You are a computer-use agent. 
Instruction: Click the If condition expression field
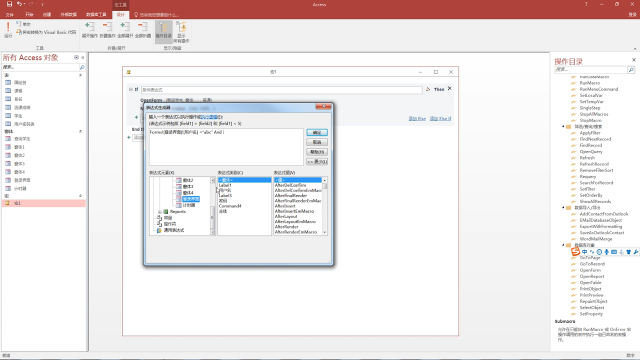pyautogui.click(x=281, y=89)
